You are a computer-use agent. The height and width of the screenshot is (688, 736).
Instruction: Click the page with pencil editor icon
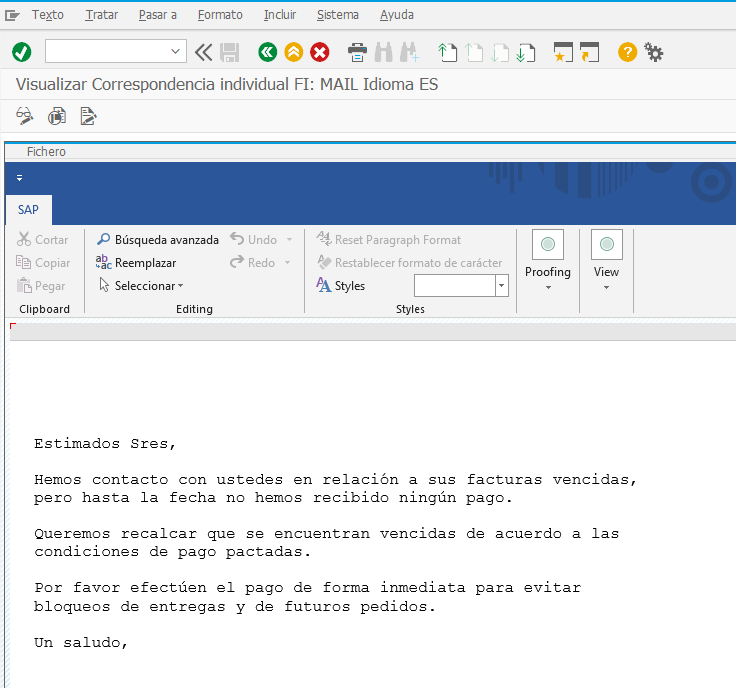(x=88, y=116)
